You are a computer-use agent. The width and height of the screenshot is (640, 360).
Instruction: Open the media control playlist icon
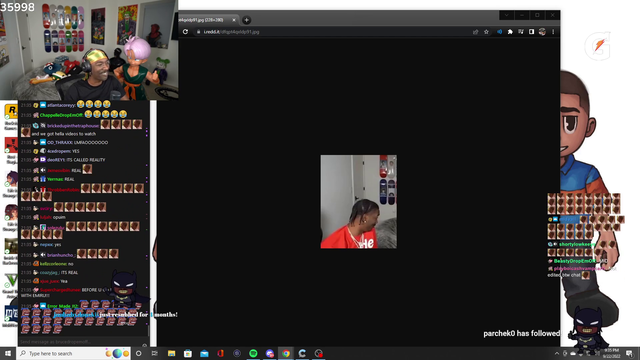[521, 32]
